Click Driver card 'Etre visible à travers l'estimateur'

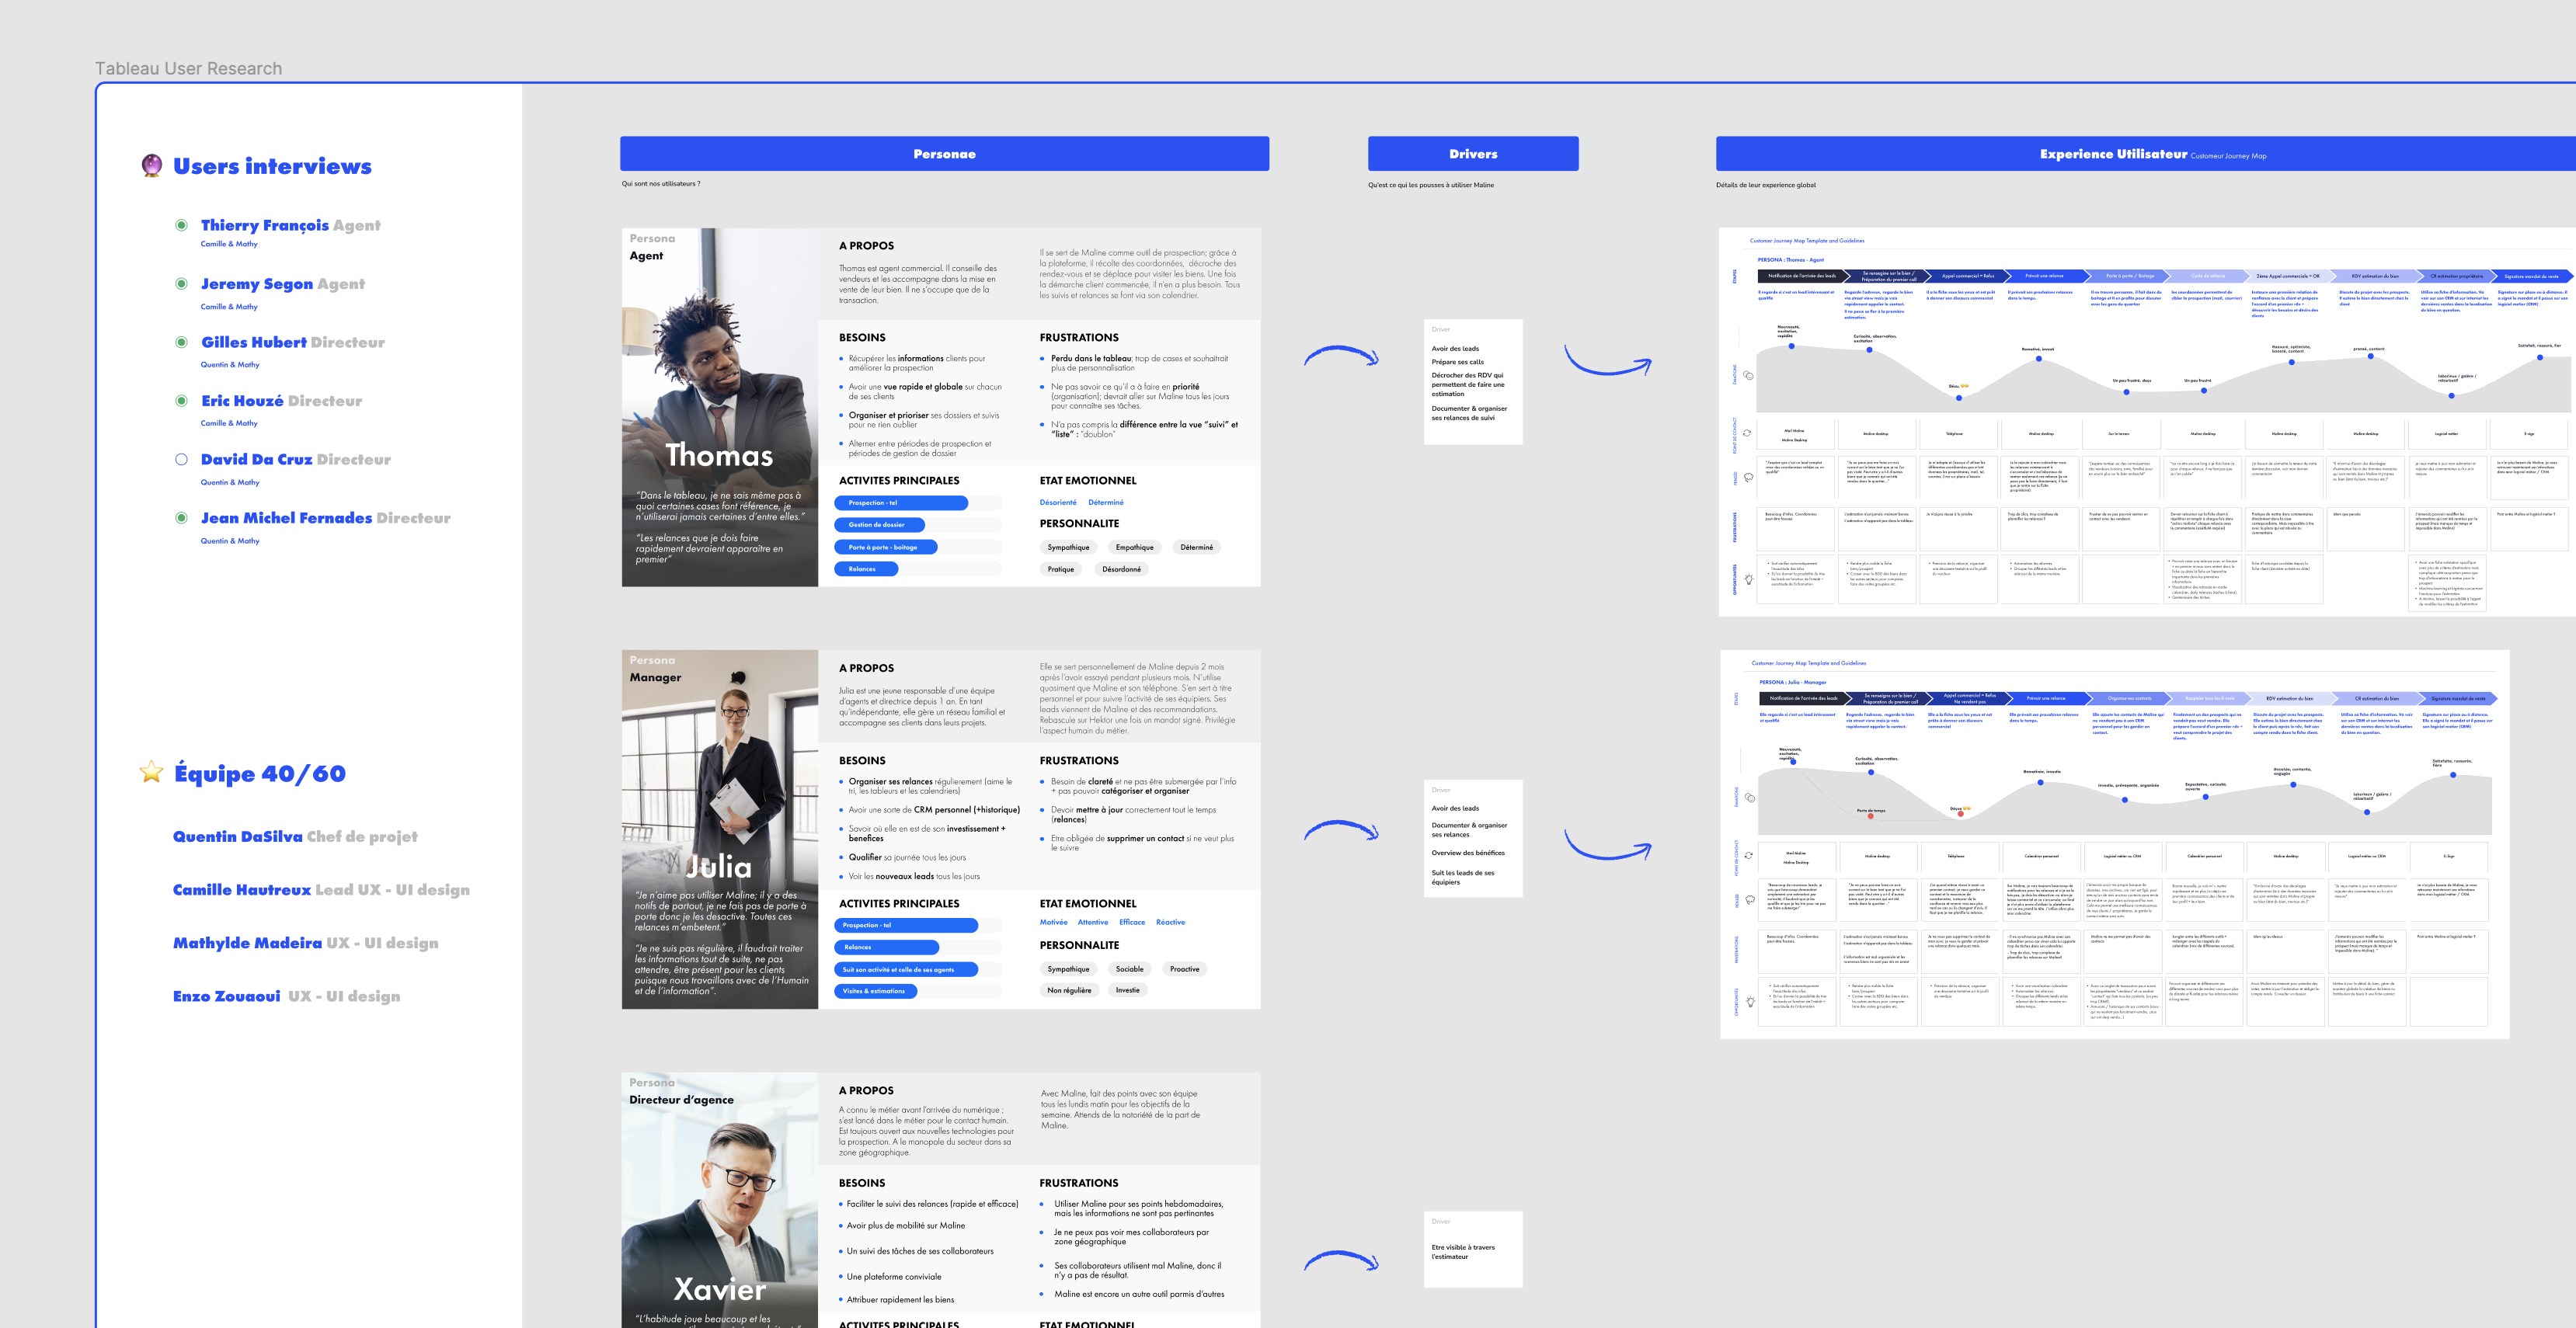[1473, 1249]
